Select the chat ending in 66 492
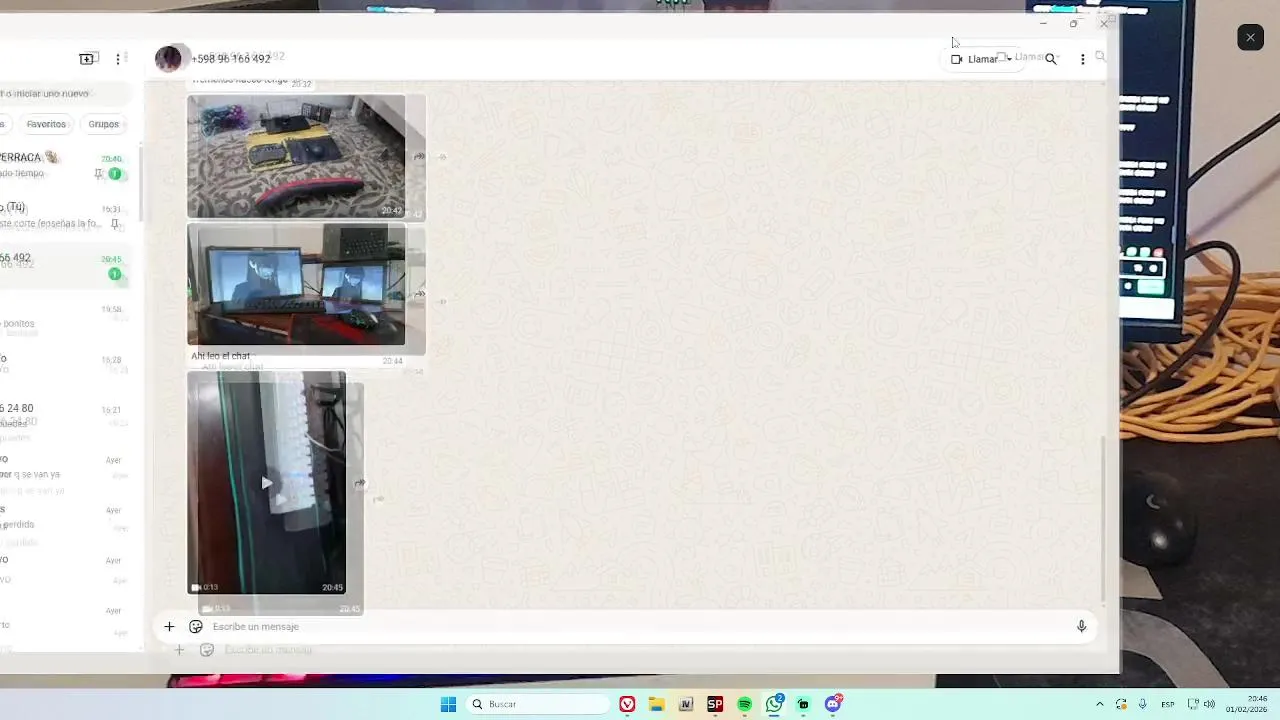 click(x=65, y=265)
